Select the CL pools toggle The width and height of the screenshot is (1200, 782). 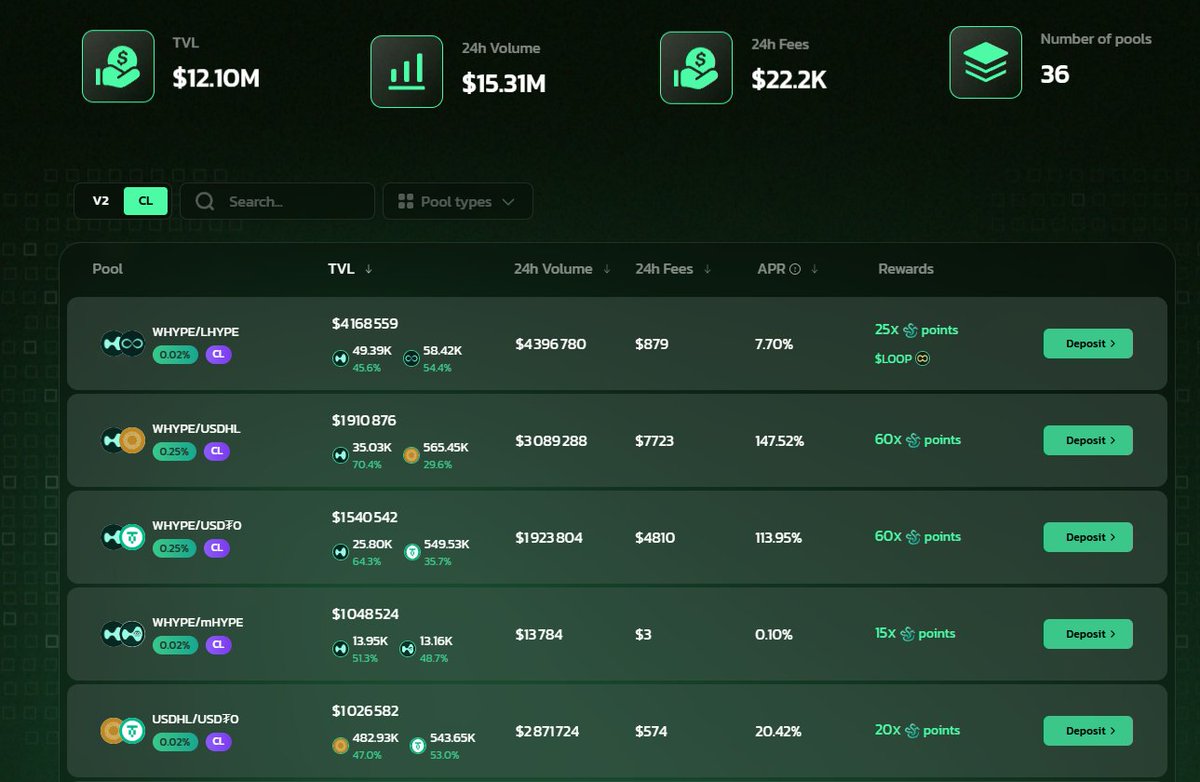point(146,201)
